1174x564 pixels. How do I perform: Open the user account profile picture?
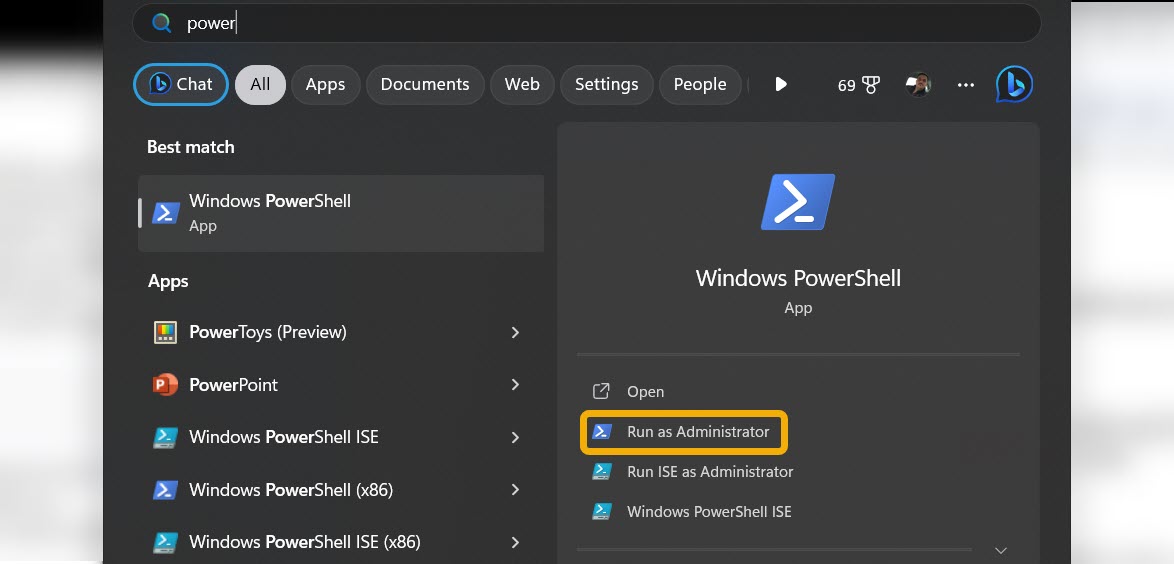click(x=918, y=85)
